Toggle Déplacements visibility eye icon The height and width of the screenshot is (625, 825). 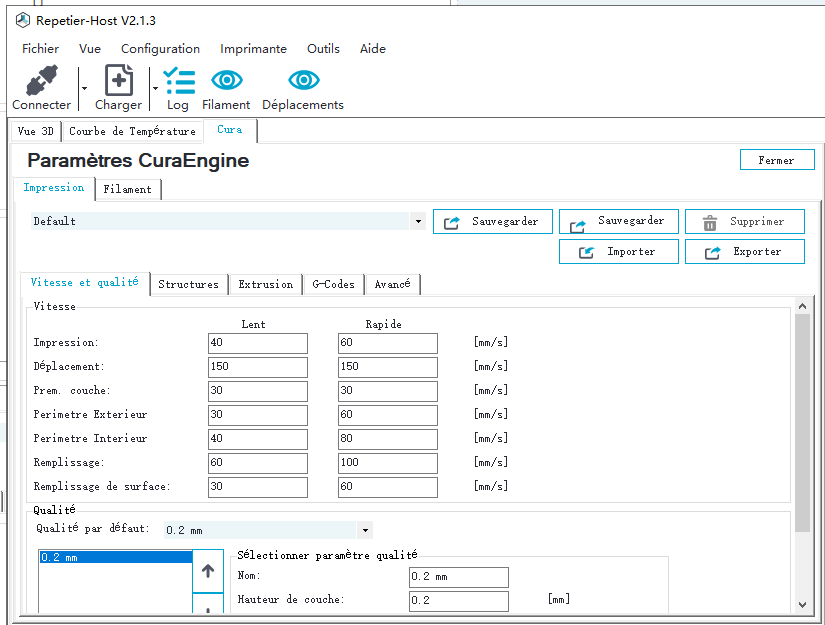tap(304, 80)
